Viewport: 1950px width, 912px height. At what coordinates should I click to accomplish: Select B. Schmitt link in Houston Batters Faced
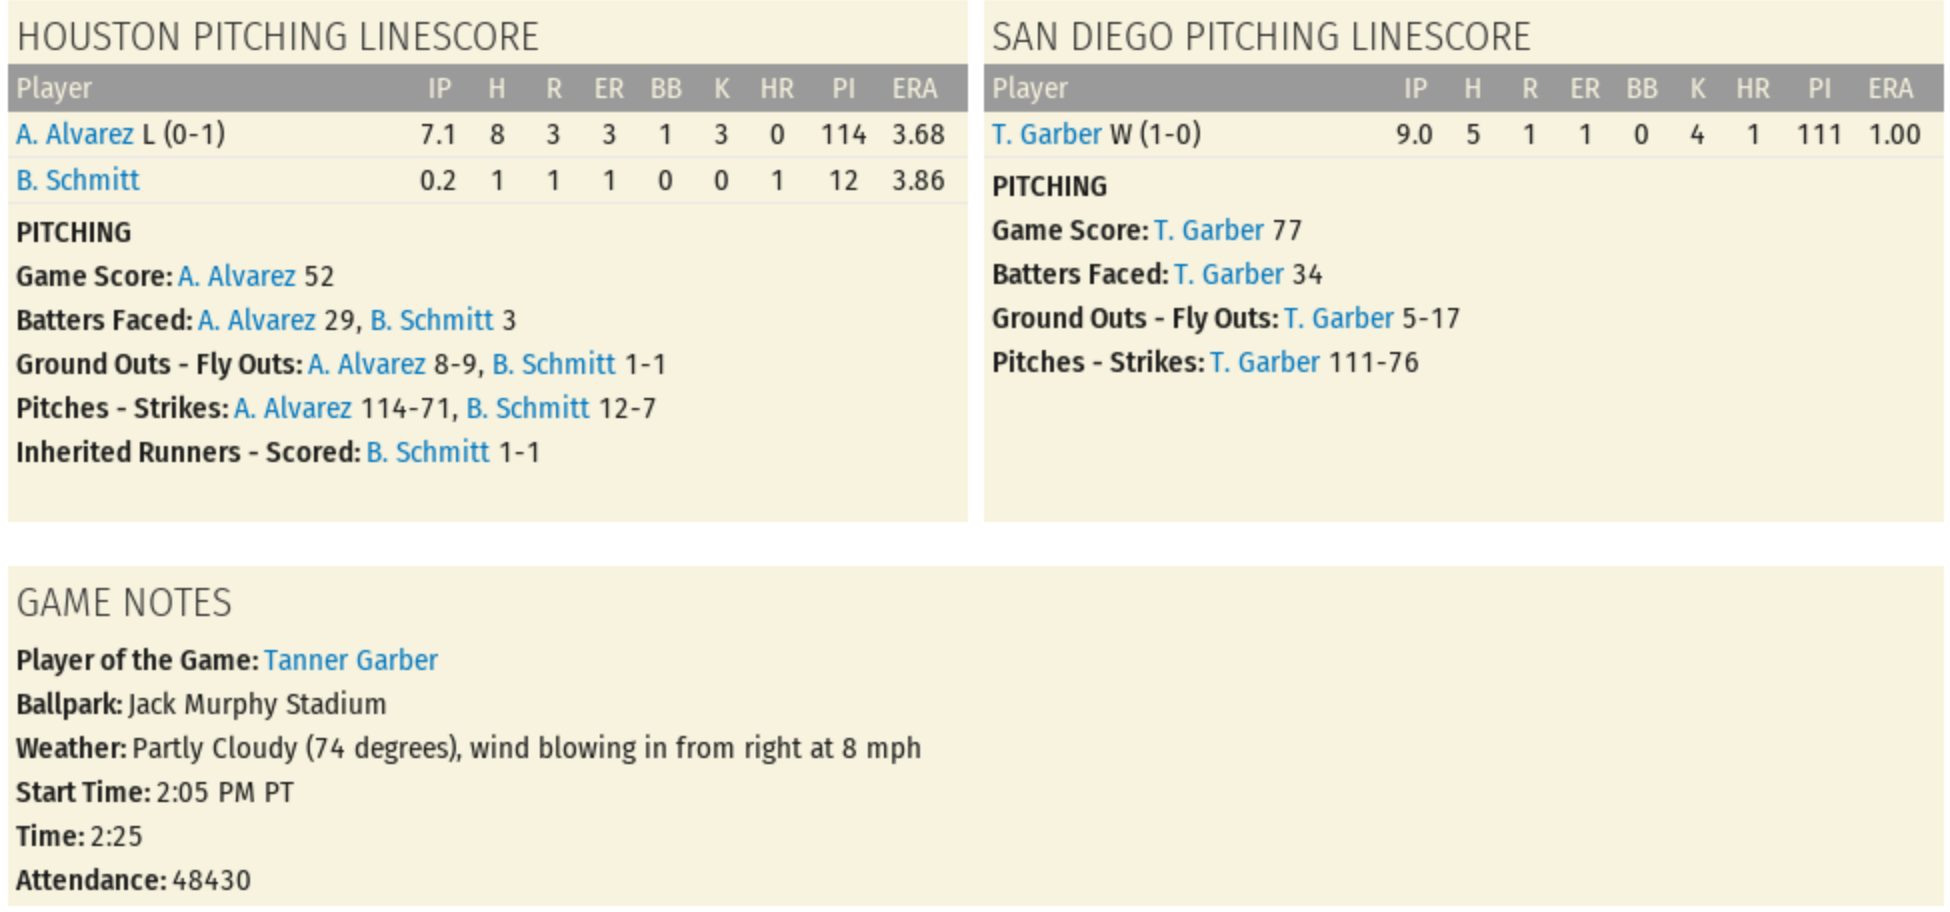(x=431, y=320)
